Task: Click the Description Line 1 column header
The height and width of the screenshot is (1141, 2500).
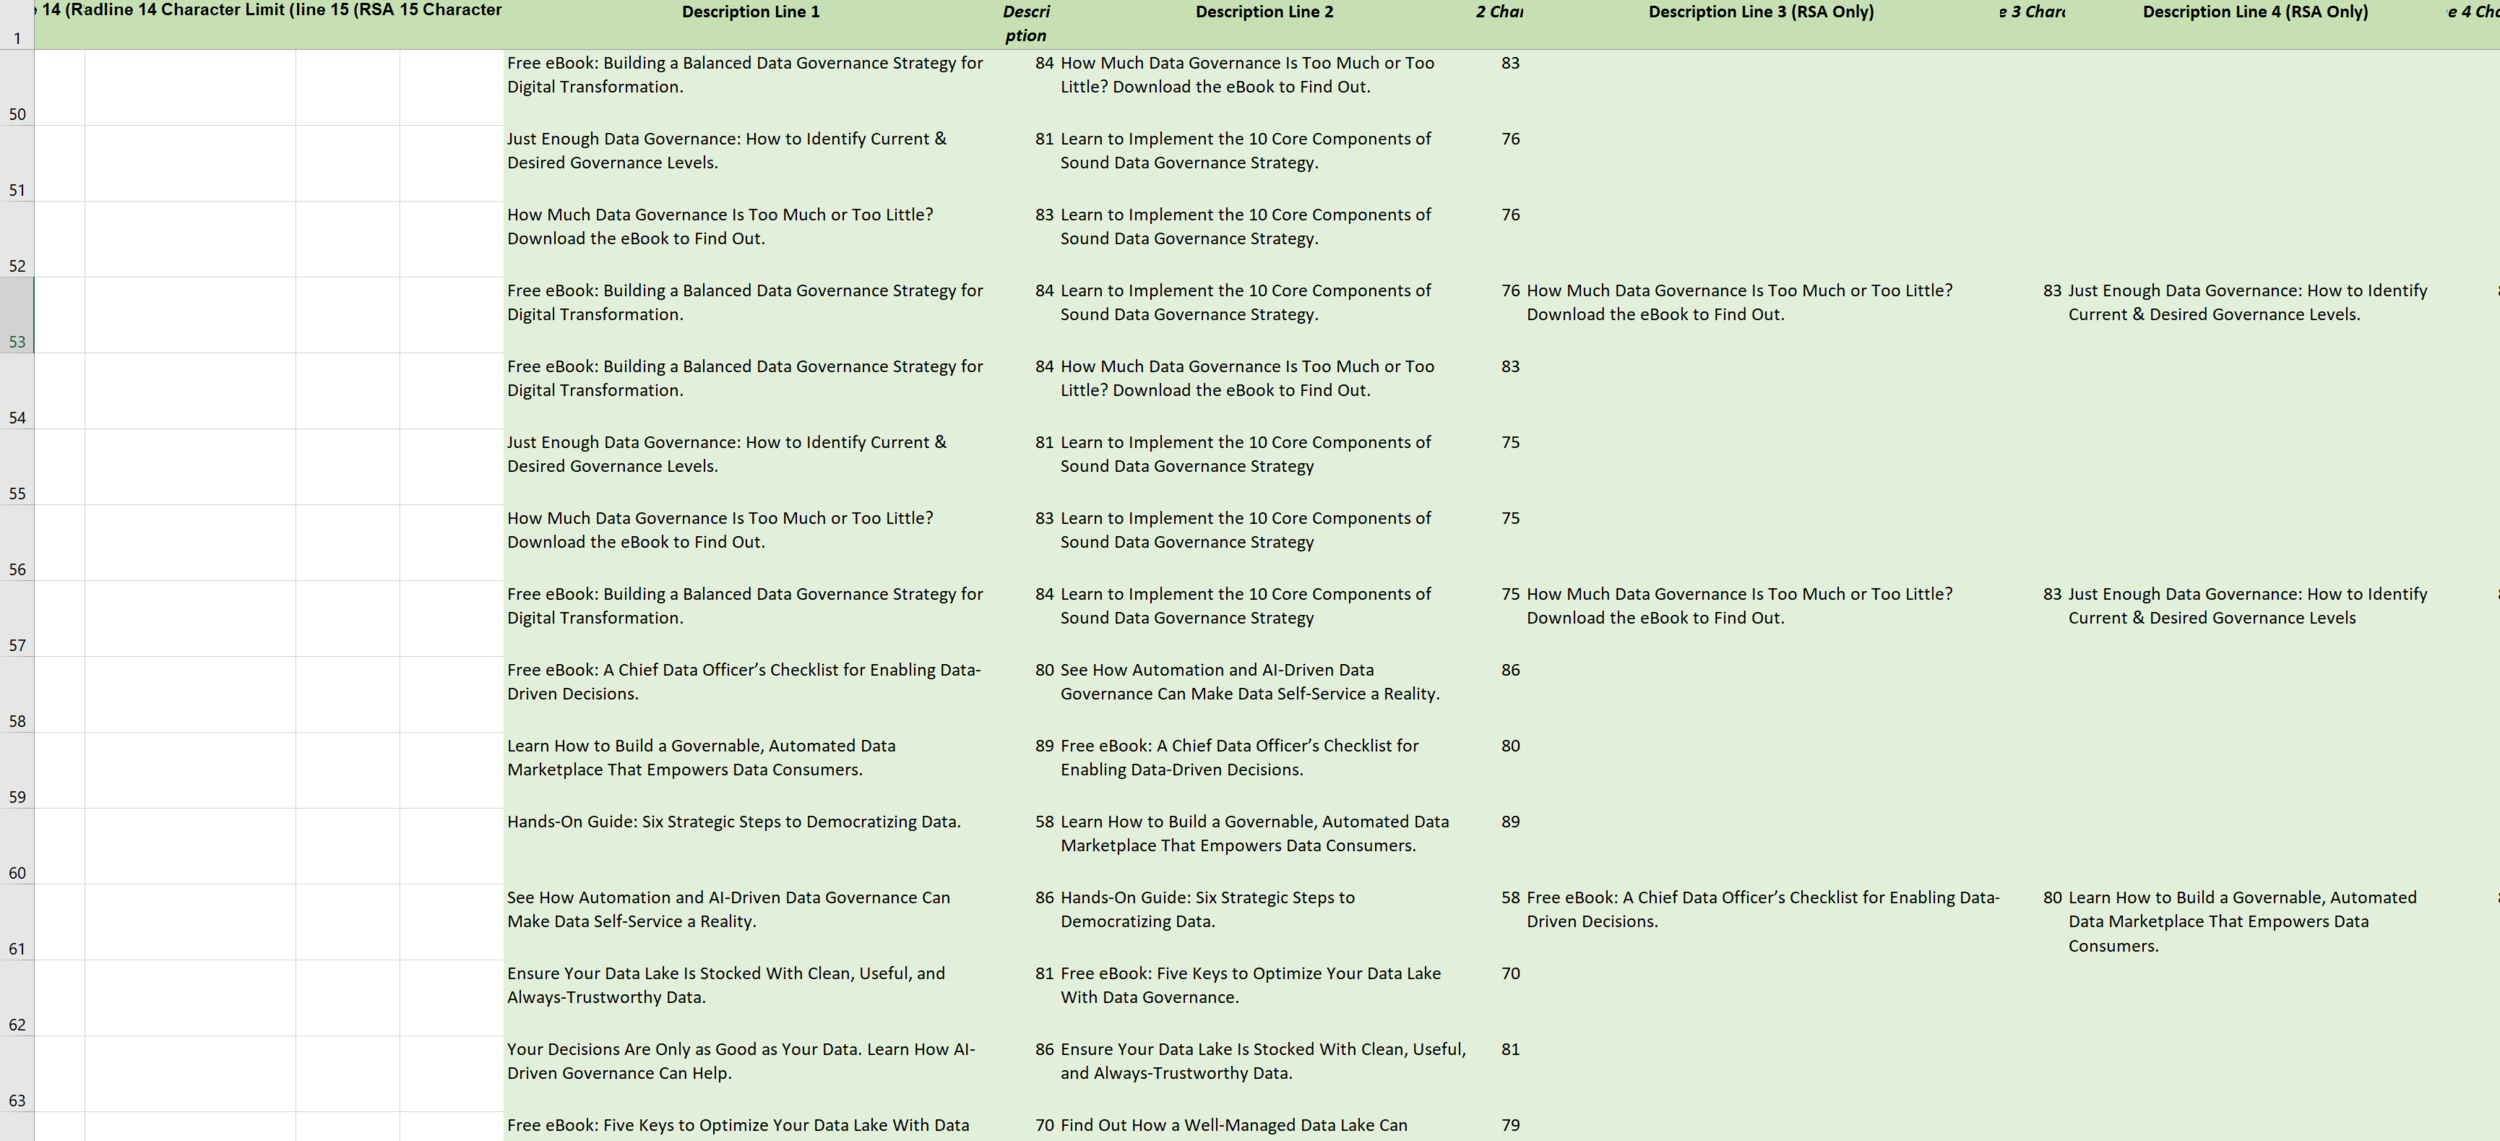Action: (750, 13)
